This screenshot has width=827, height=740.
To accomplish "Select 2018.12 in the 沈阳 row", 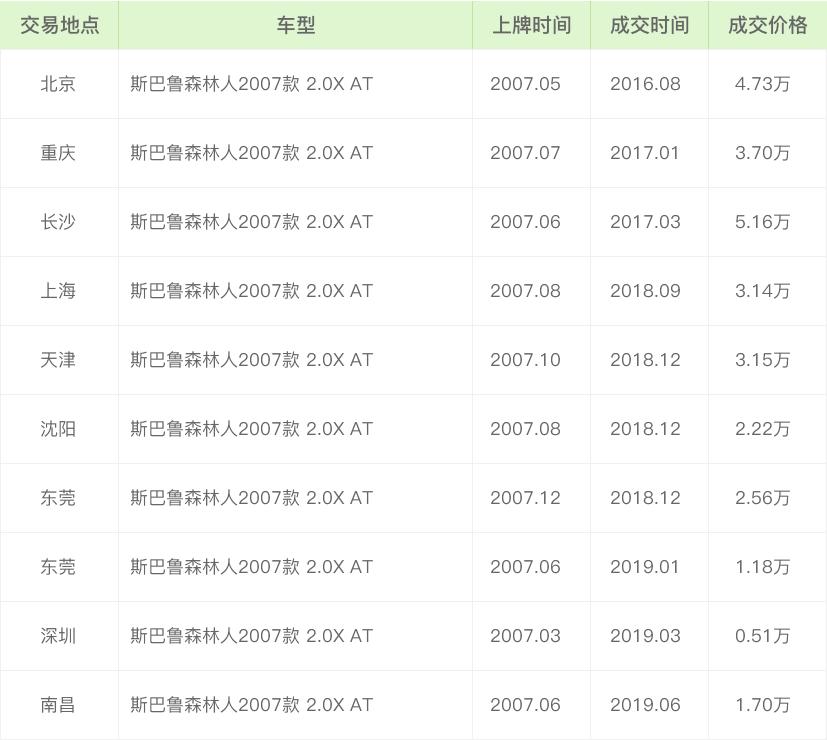I will (x=645, y=429).
